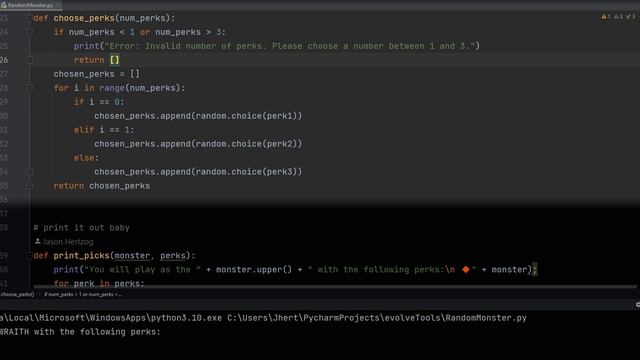
Task: Click the comment '# print it out baby'
Action: [x=82, y=228]
